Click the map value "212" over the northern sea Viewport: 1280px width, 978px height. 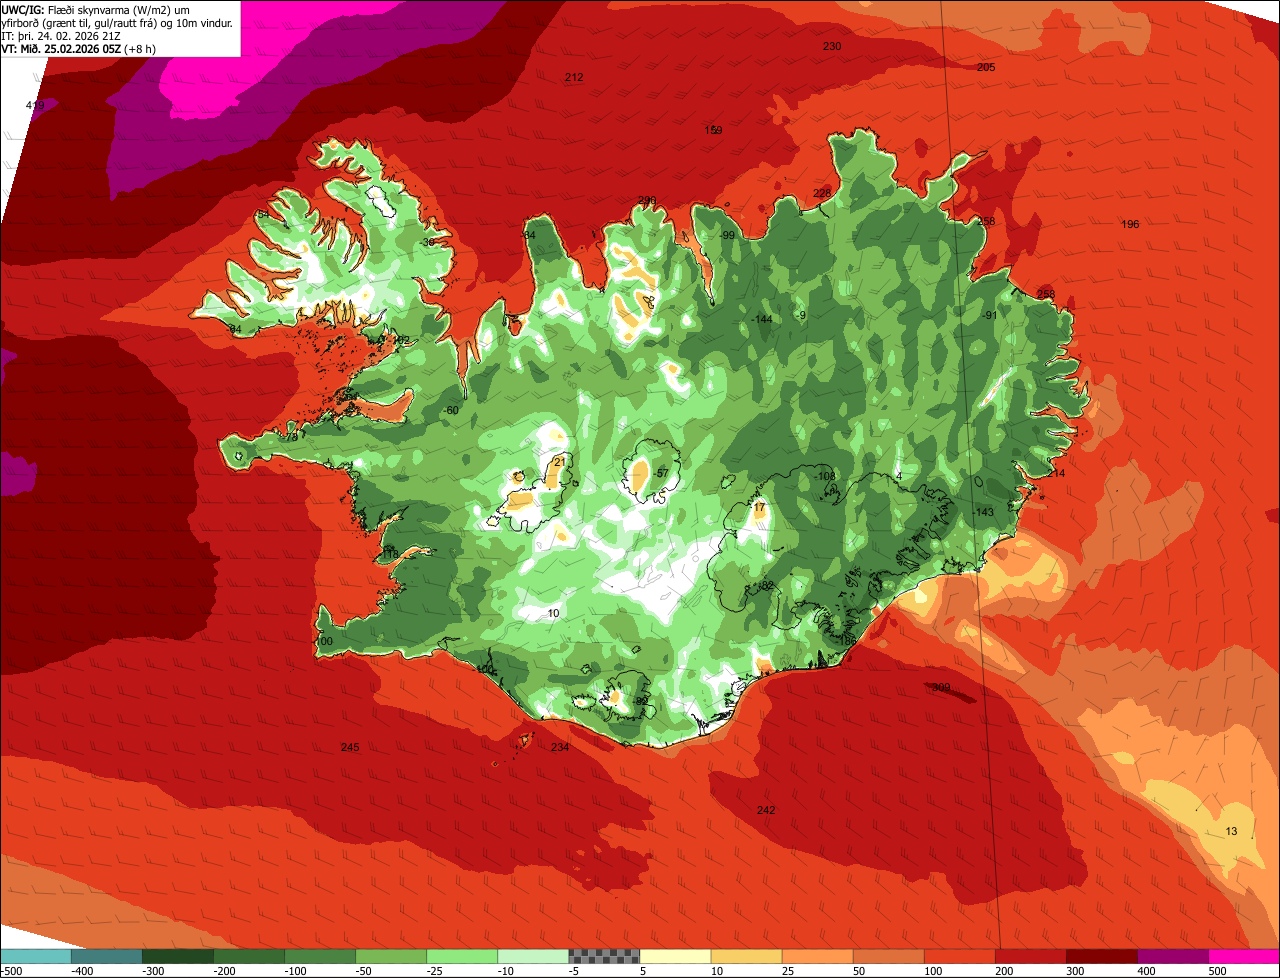574,77
